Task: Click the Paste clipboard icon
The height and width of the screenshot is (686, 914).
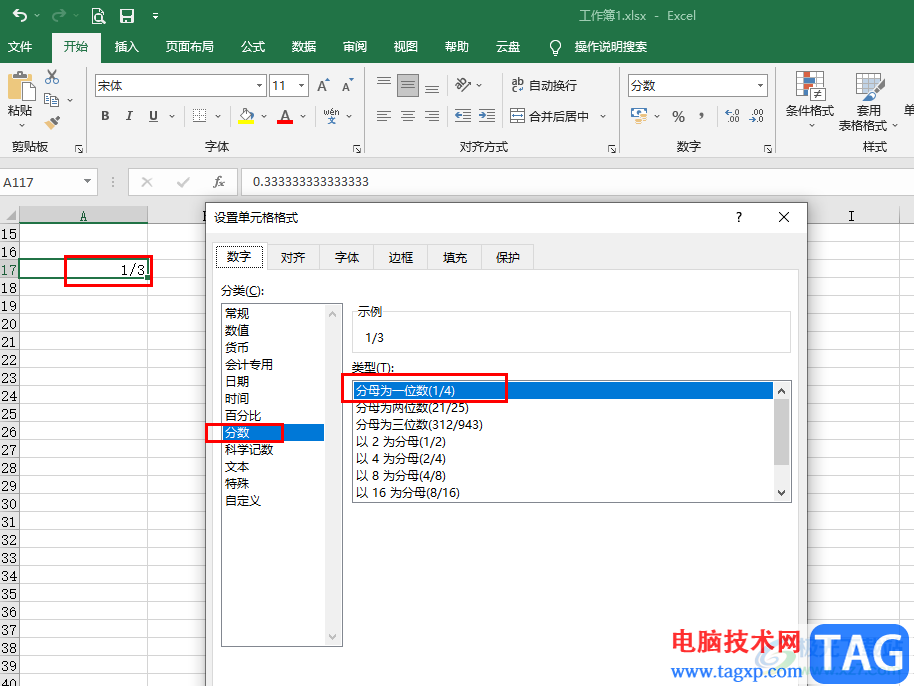Action: pyautogui.click(x=21, y=86)
